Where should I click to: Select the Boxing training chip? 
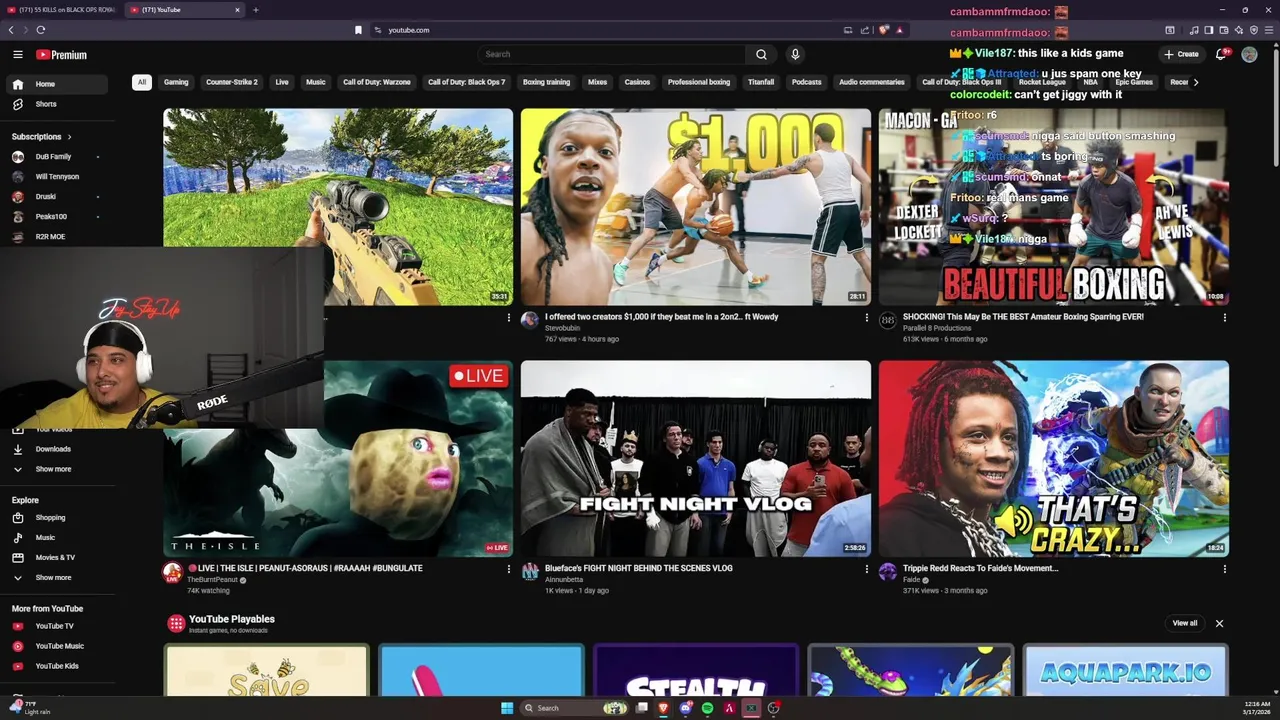(x=546, y=82)
